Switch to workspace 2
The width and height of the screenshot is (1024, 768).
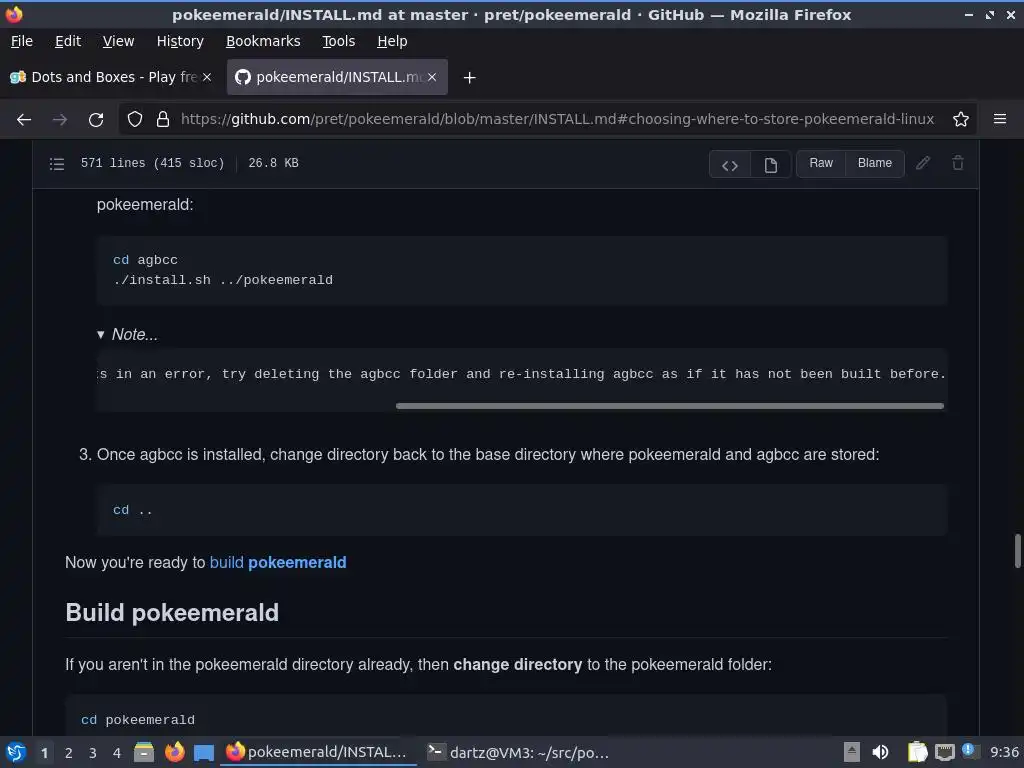(x=69, y=753)
